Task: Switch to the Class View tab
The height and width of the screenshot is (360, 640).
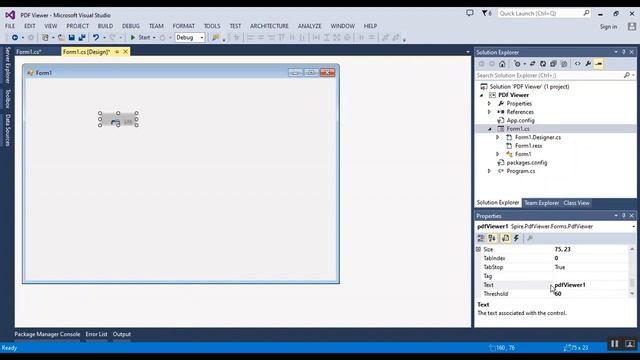Action: click(576, 203)
